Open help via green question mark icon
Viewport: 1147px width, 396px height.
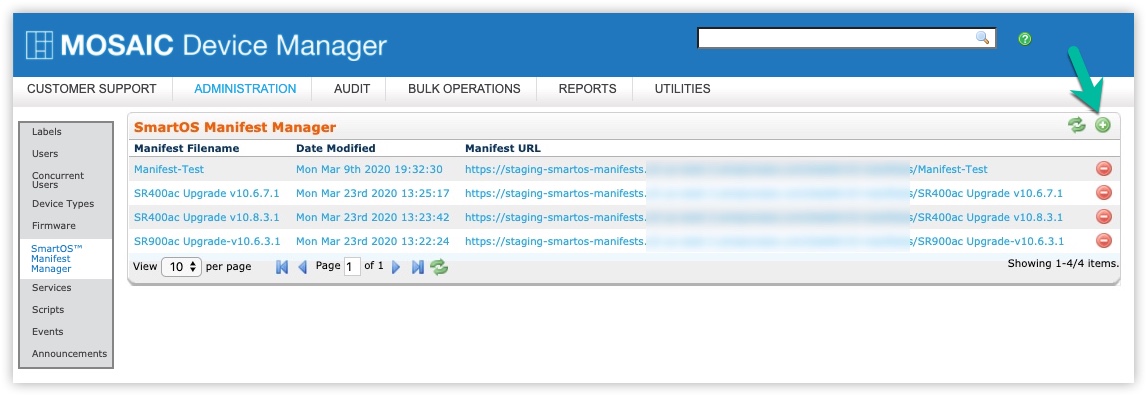pos(1024,39)
